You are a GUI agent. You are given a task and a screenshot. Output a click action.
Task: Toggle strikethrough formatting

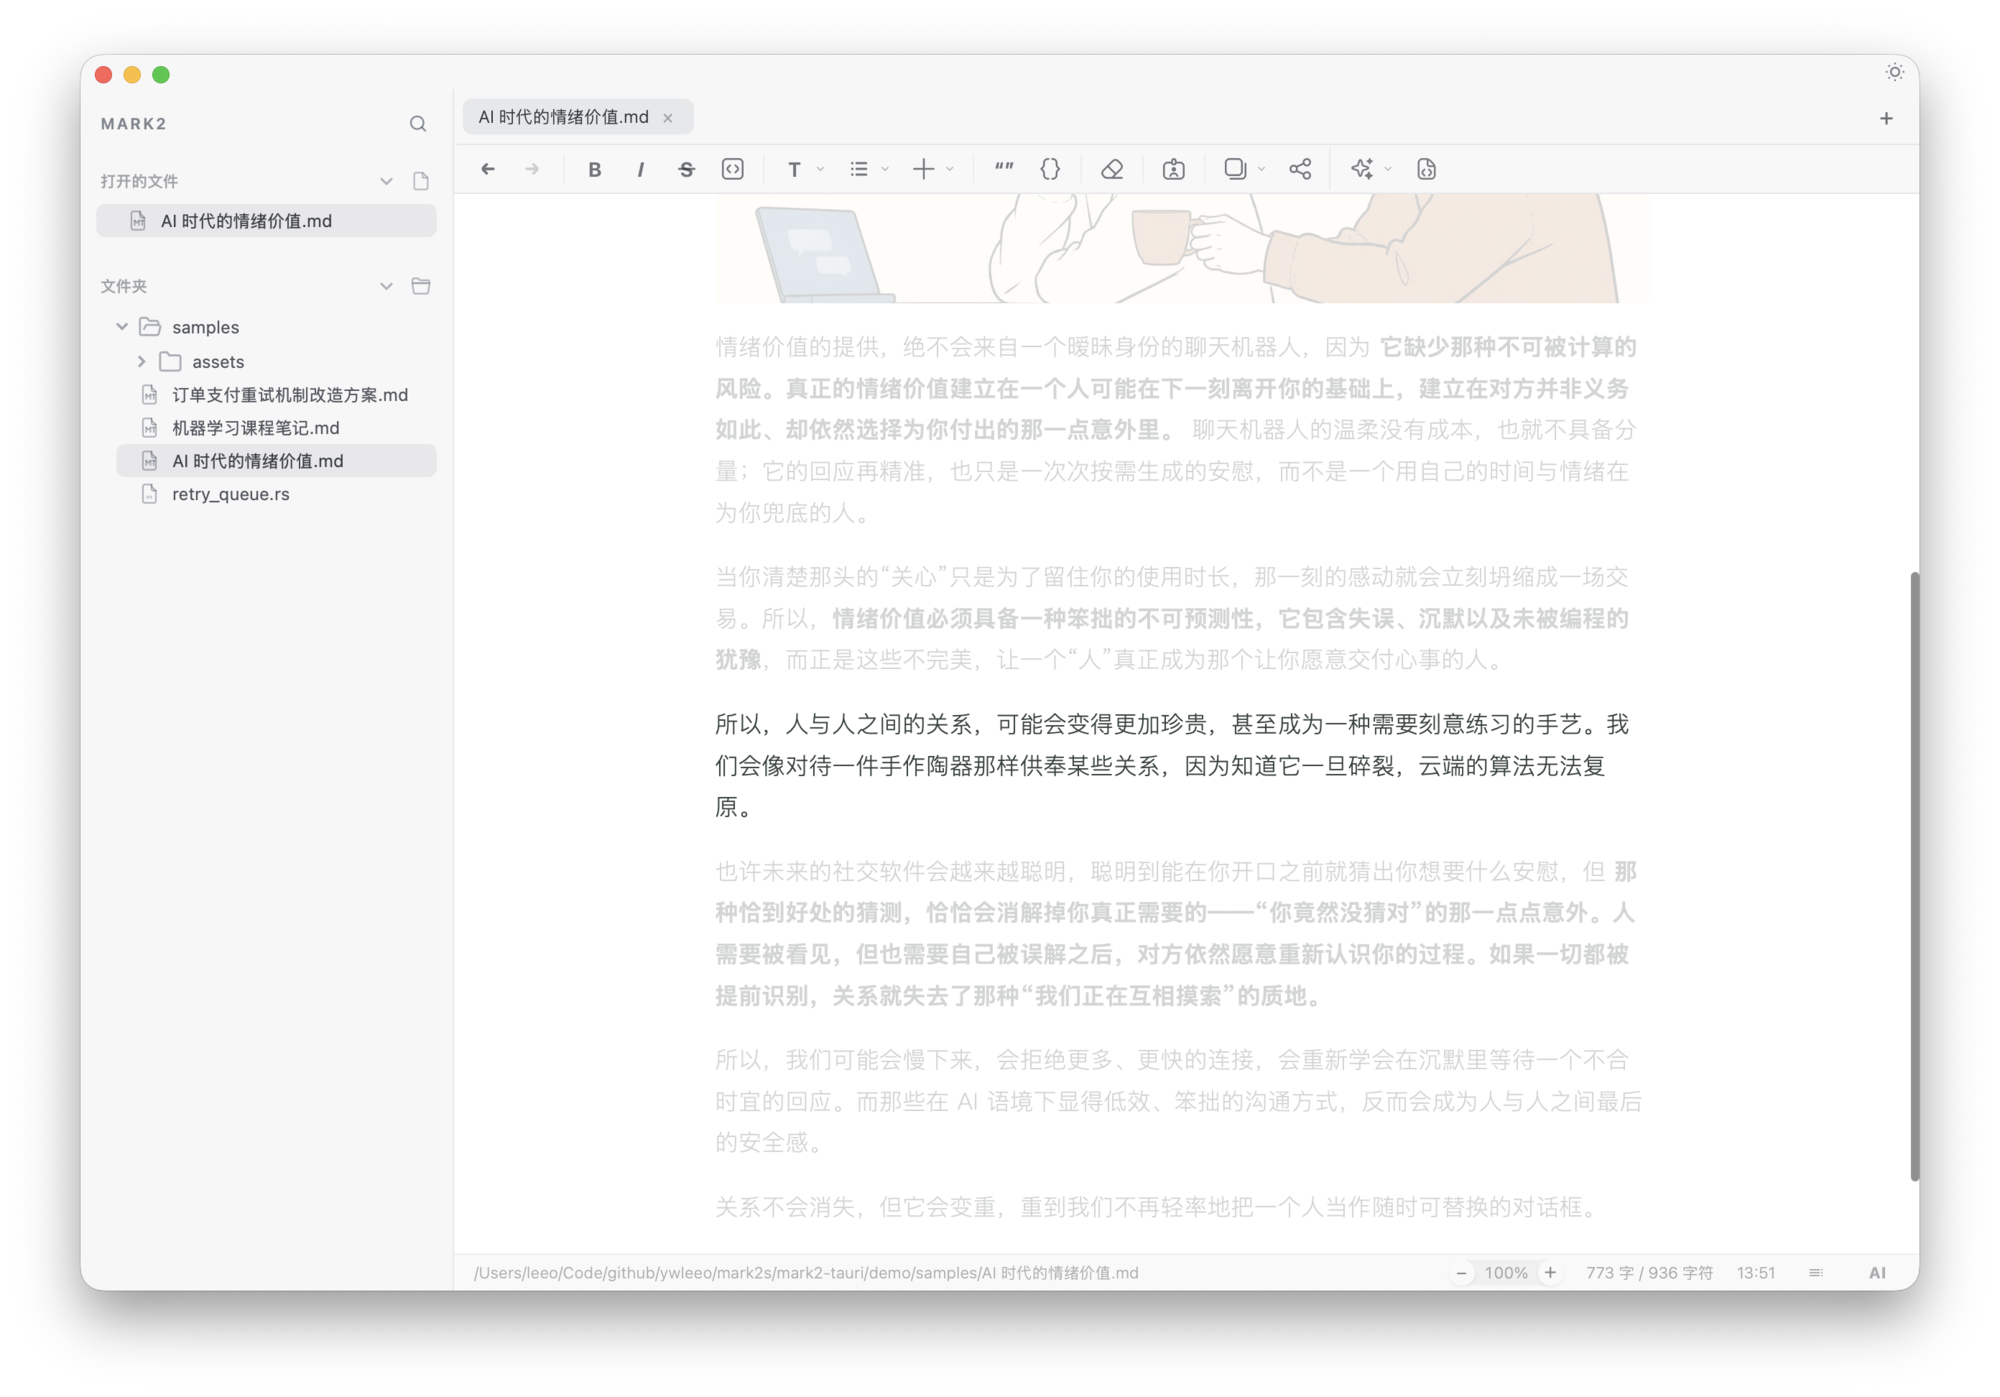(686, 169)
